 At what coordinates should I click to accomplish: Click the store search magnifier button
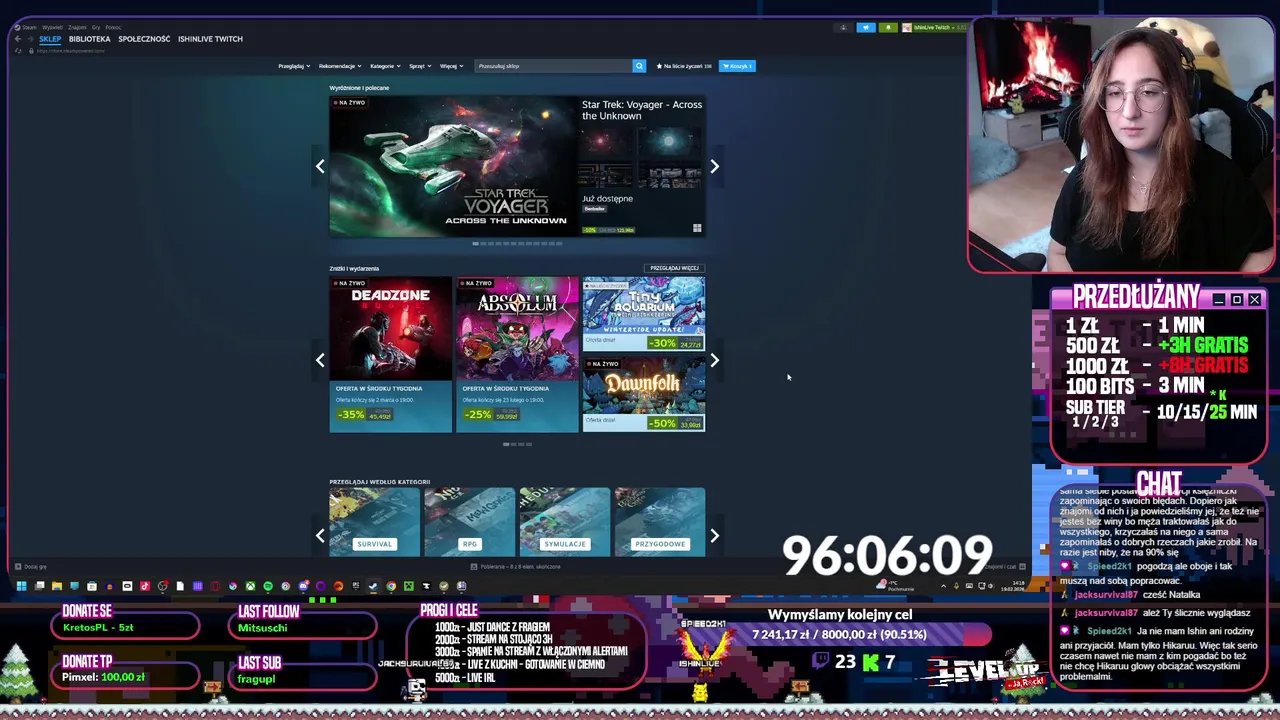[x=639, y=66]
